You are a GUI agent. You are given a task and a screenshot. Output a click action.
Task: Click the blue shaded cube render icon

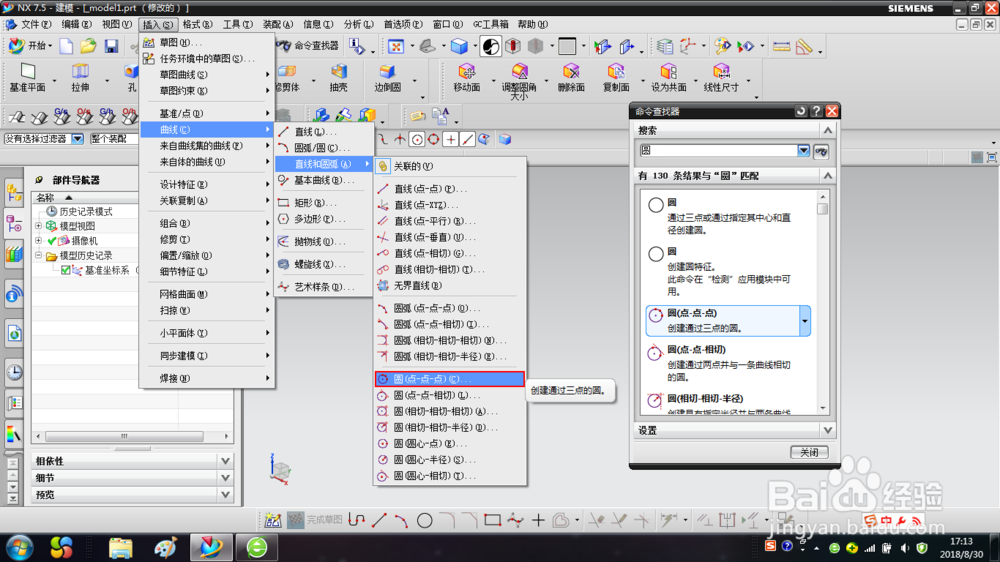point(459,46)
